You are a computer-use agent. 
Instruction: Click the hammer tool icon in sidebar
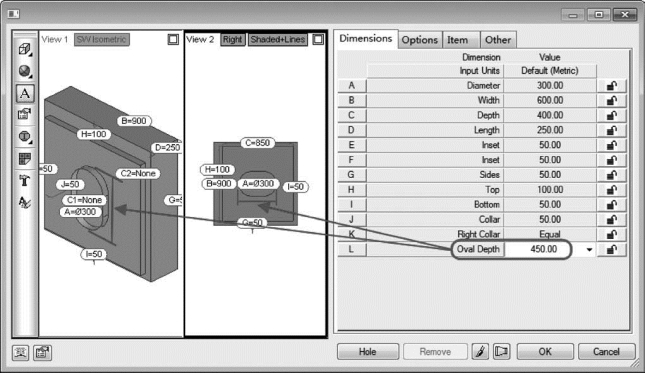point(25,180)
